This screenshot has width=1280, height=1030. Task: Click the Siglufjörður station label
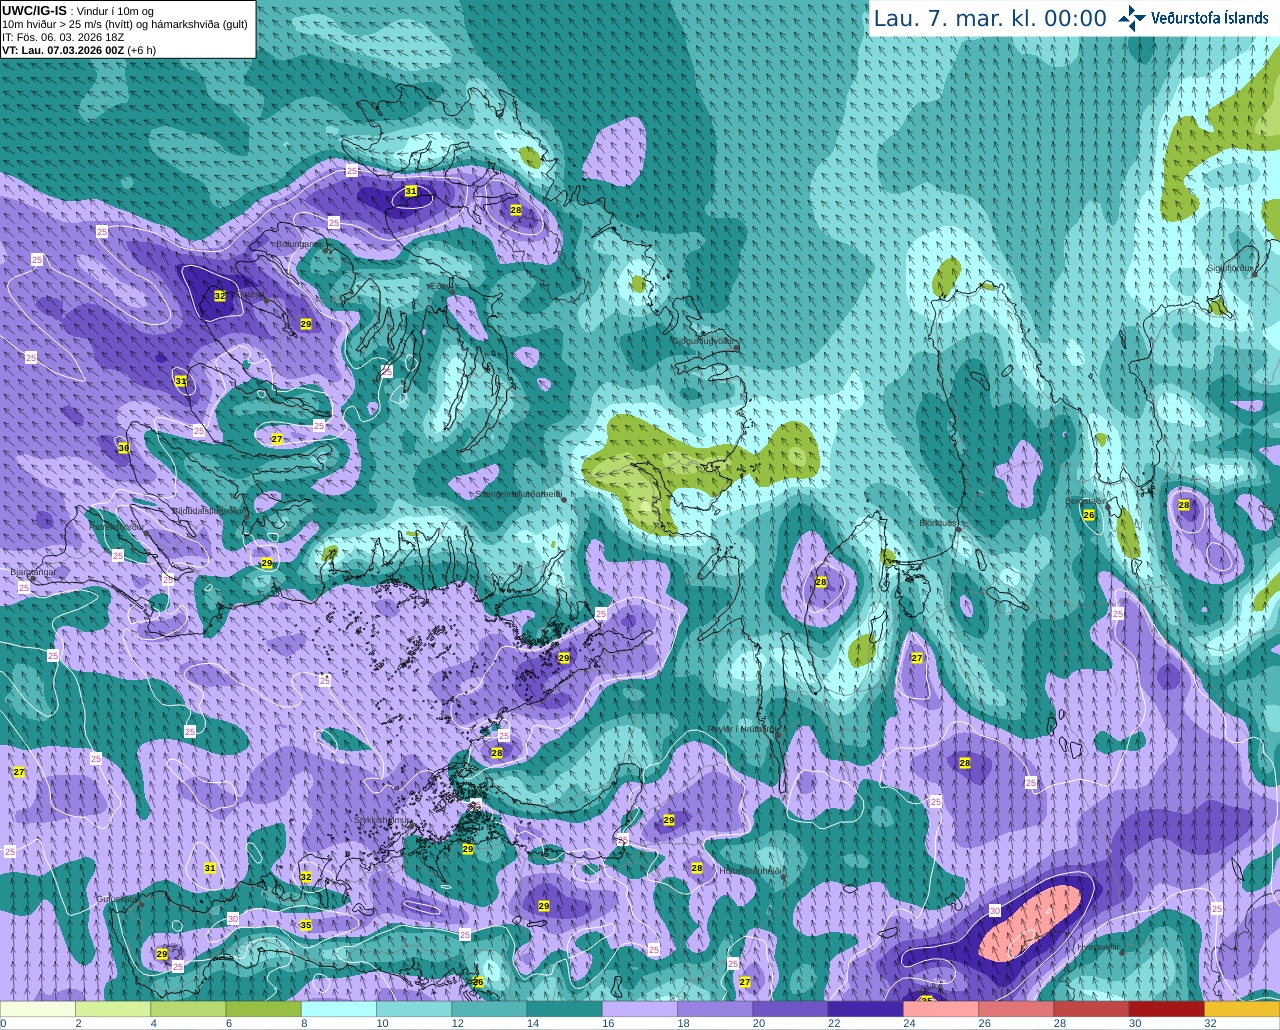point(1230,268)
